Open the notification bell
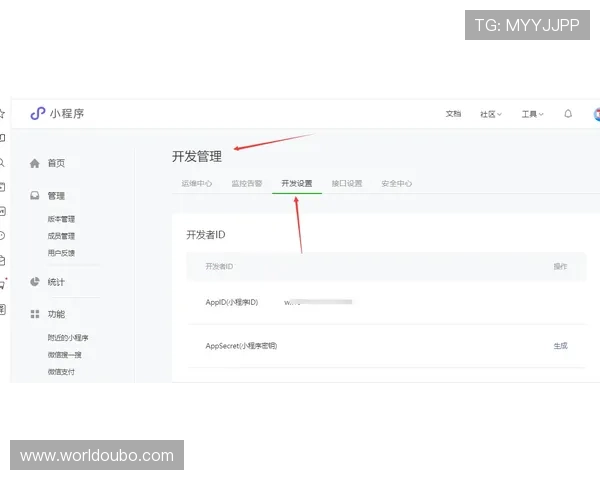Screen dimensions: 600x480 click(568, 114)
